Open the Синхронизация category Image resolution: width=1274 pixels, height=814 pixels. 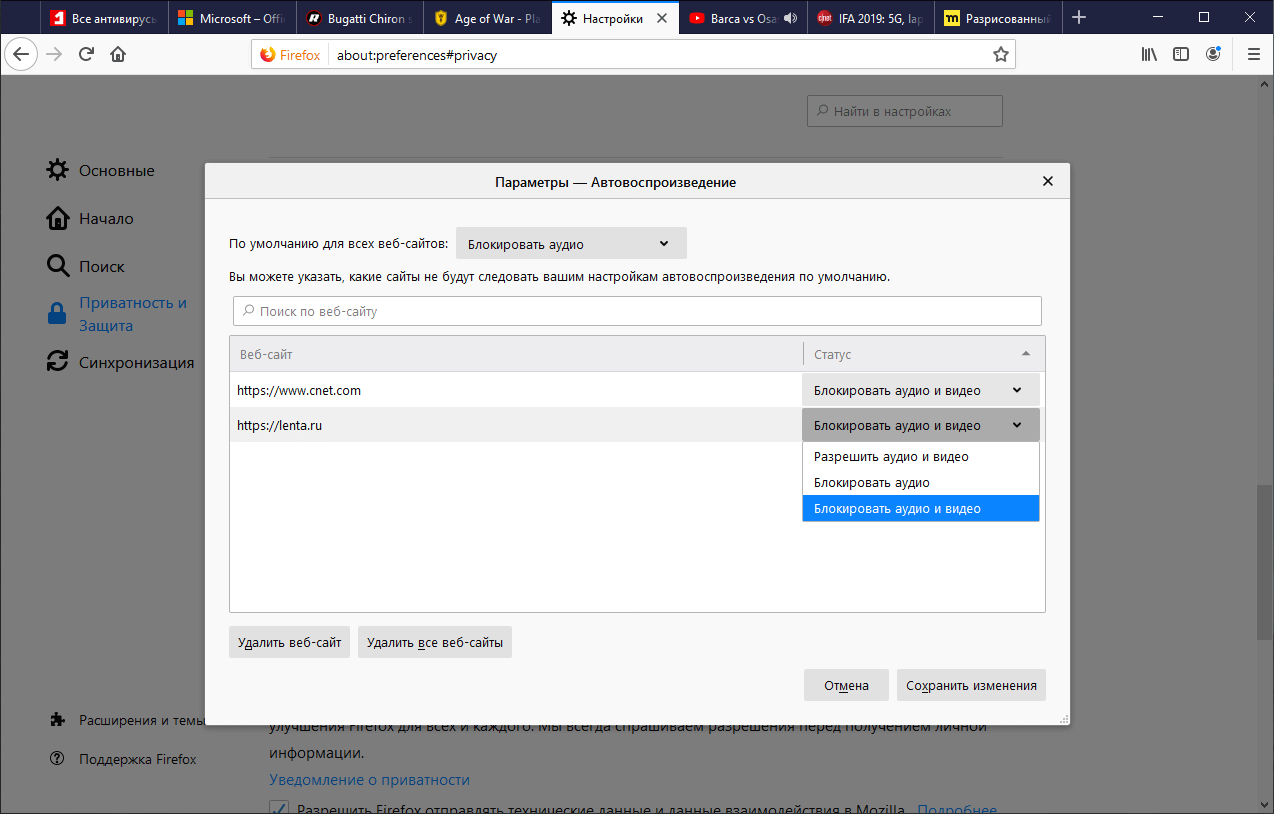coord(120,362)
